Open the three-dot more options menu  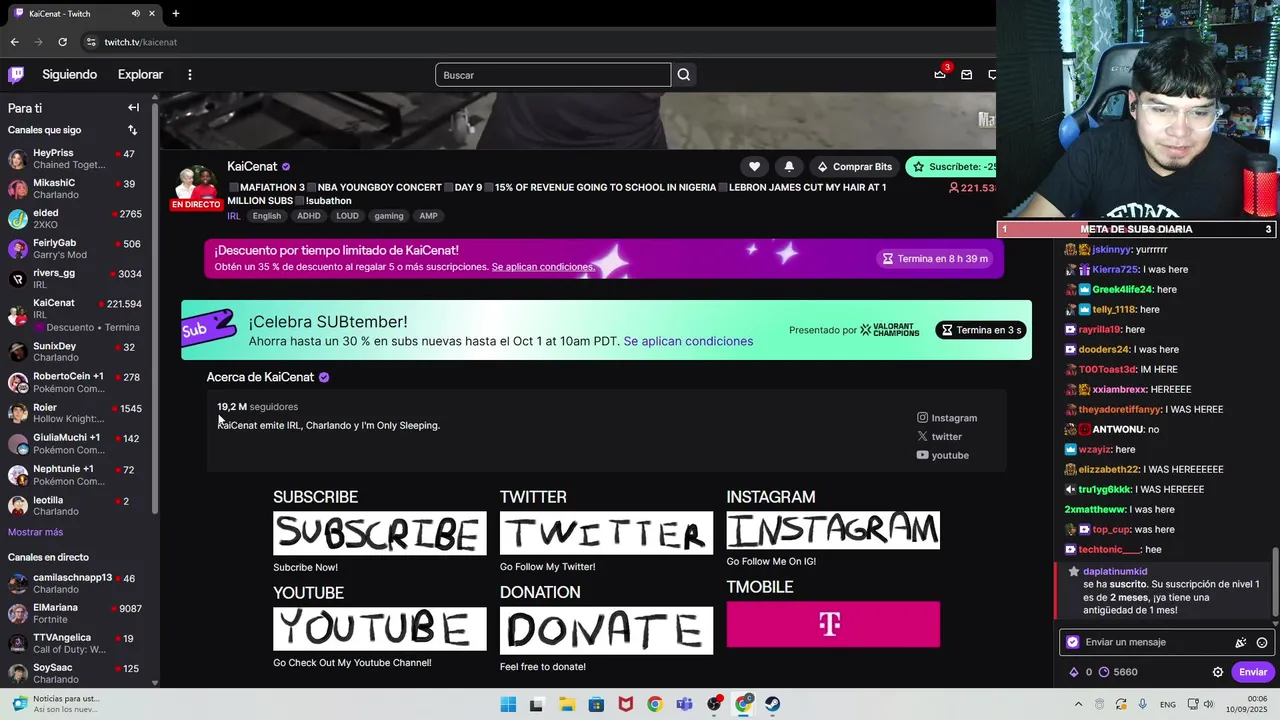pyautogui.click(x=190, y=74)
